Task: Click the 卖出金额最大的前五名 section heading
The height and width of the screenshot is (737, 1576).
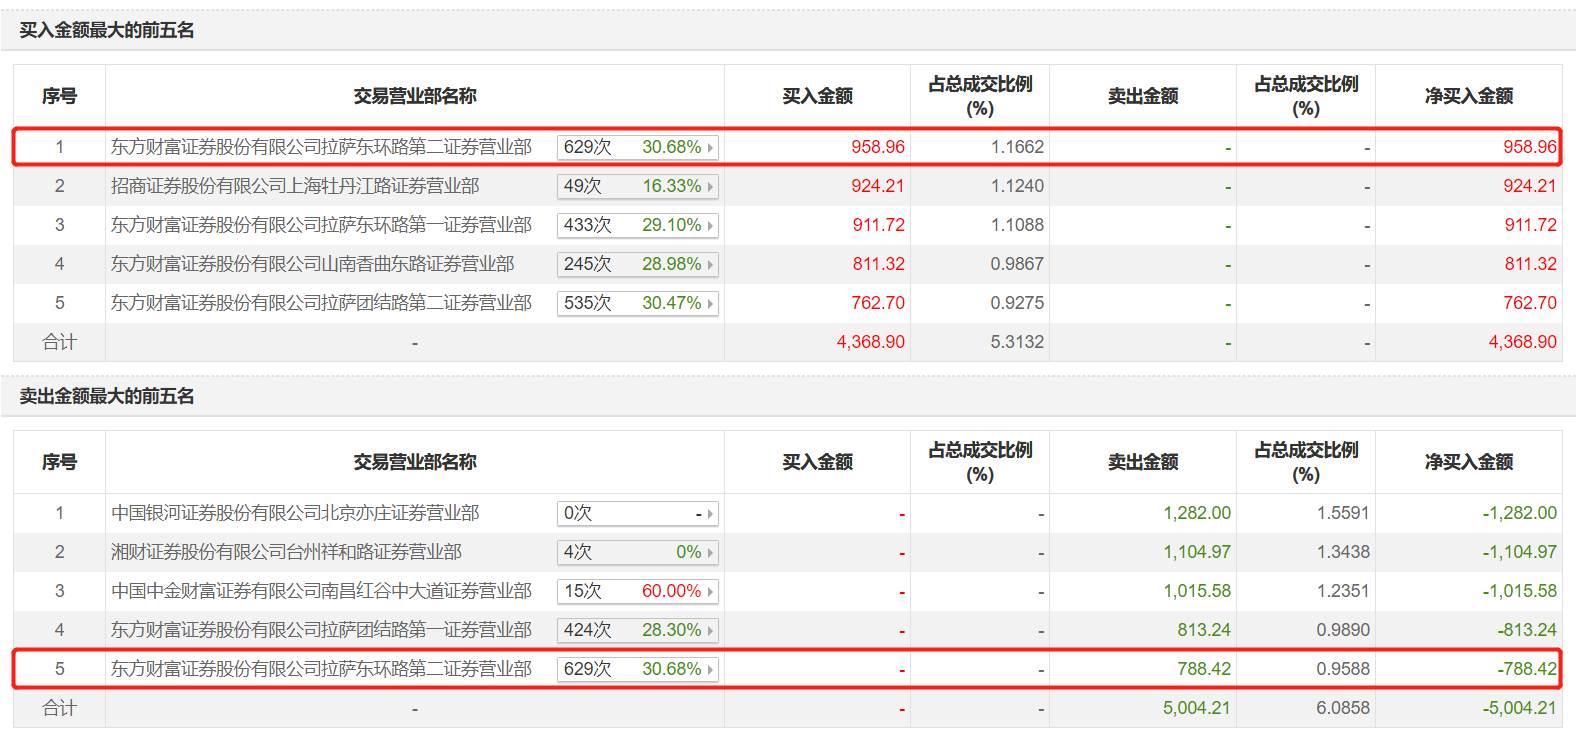Action: 107,396
